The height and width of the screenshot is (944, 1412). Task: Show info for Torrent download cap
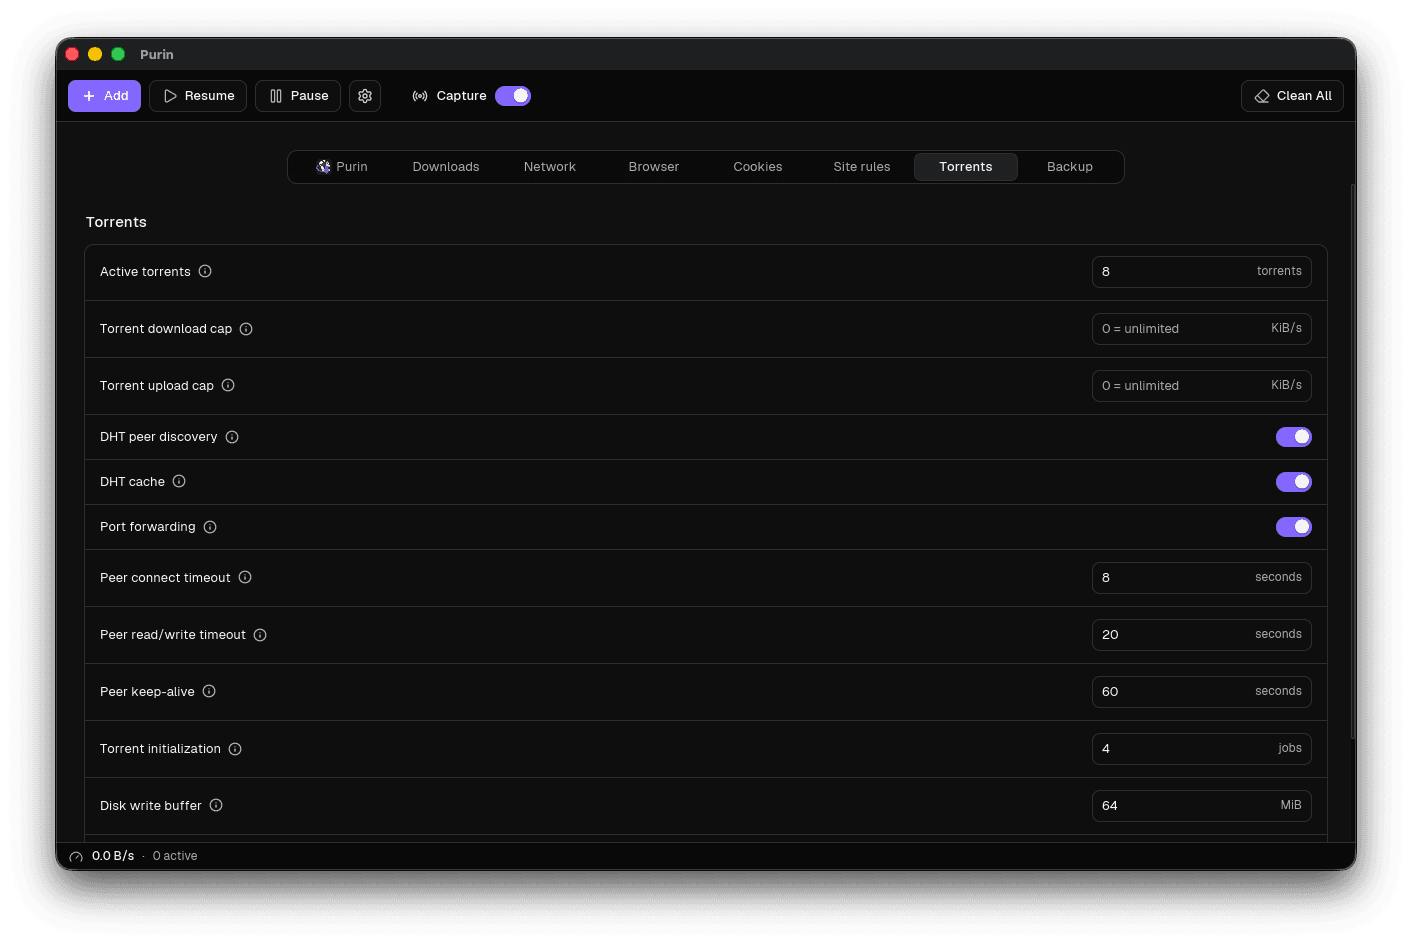pos(246,329)
